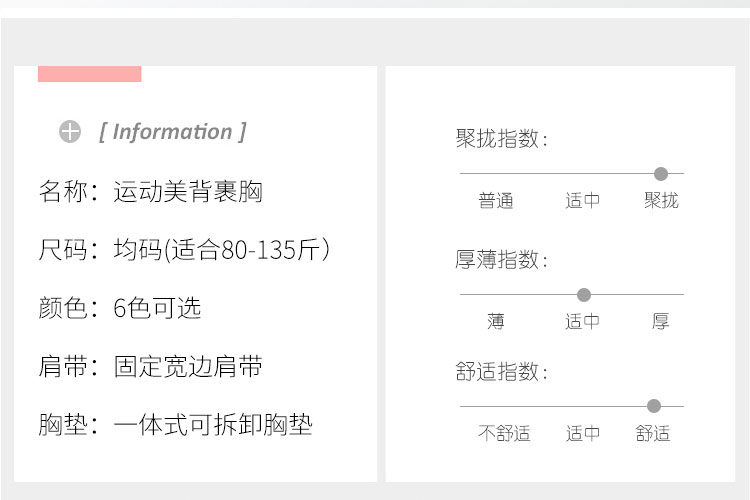Viewport: 750px width, 500px height.
Task: Select the 不舒适 label on comfort scale
Action: pyautogui.click(x=504, y=433)
